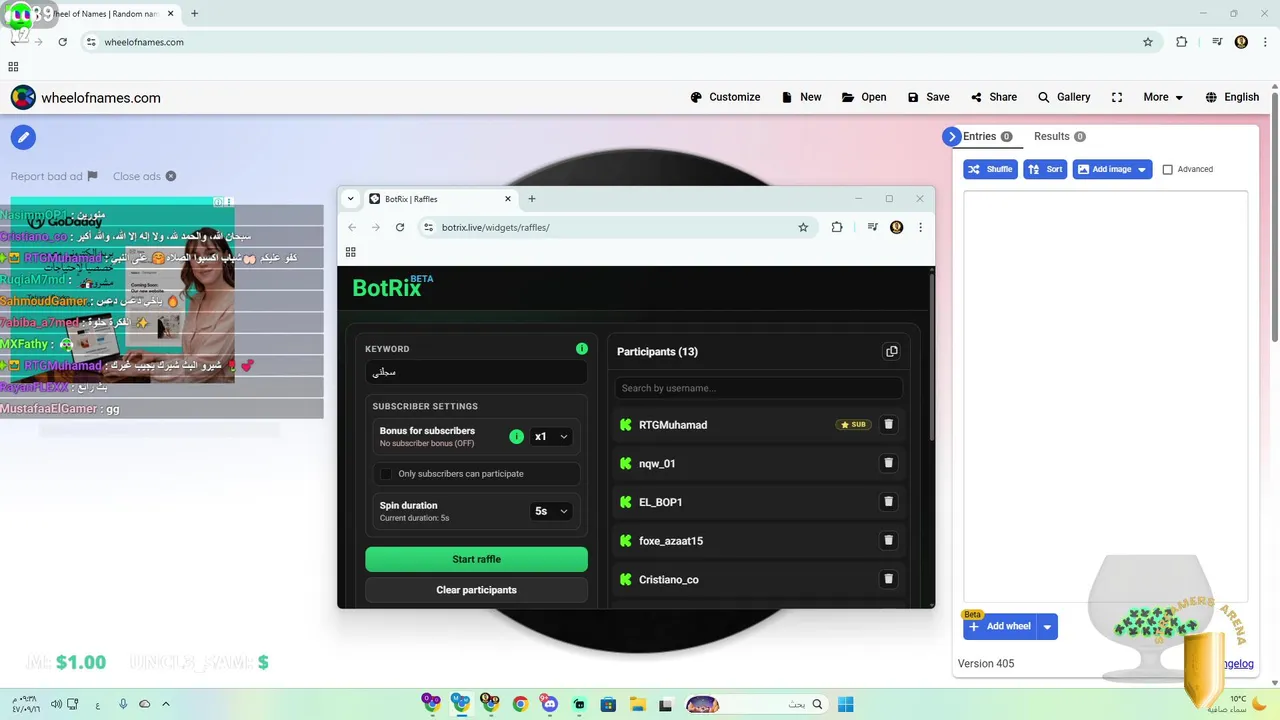
Task: Open the subscriber bonus x1 dropdown
Action: [551, 437]
